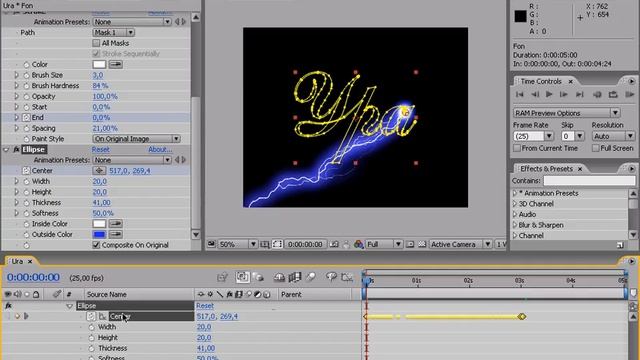
Task: Open the Path Mask 1 dropdown
Action: (113, 32)
